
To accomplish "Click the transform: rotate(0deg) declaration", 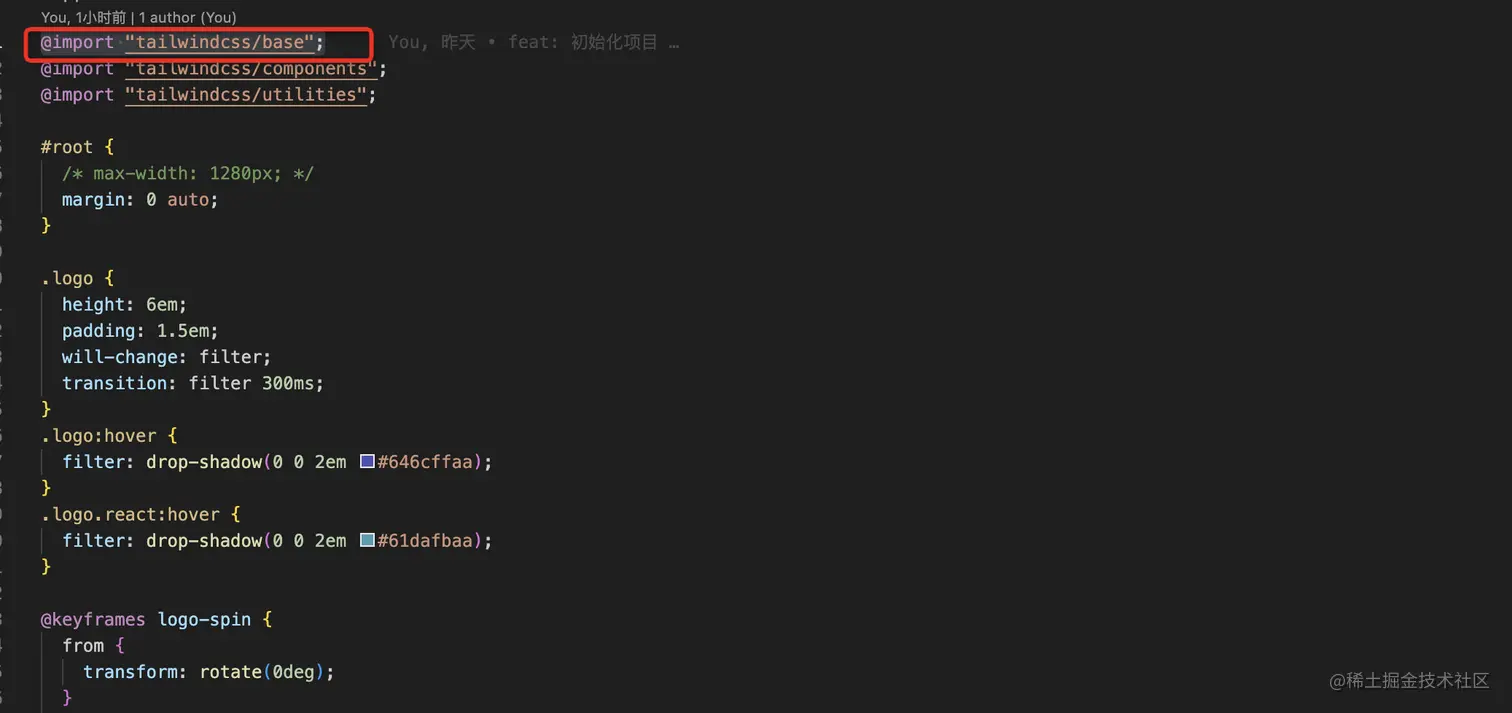I will pos(208,671).
